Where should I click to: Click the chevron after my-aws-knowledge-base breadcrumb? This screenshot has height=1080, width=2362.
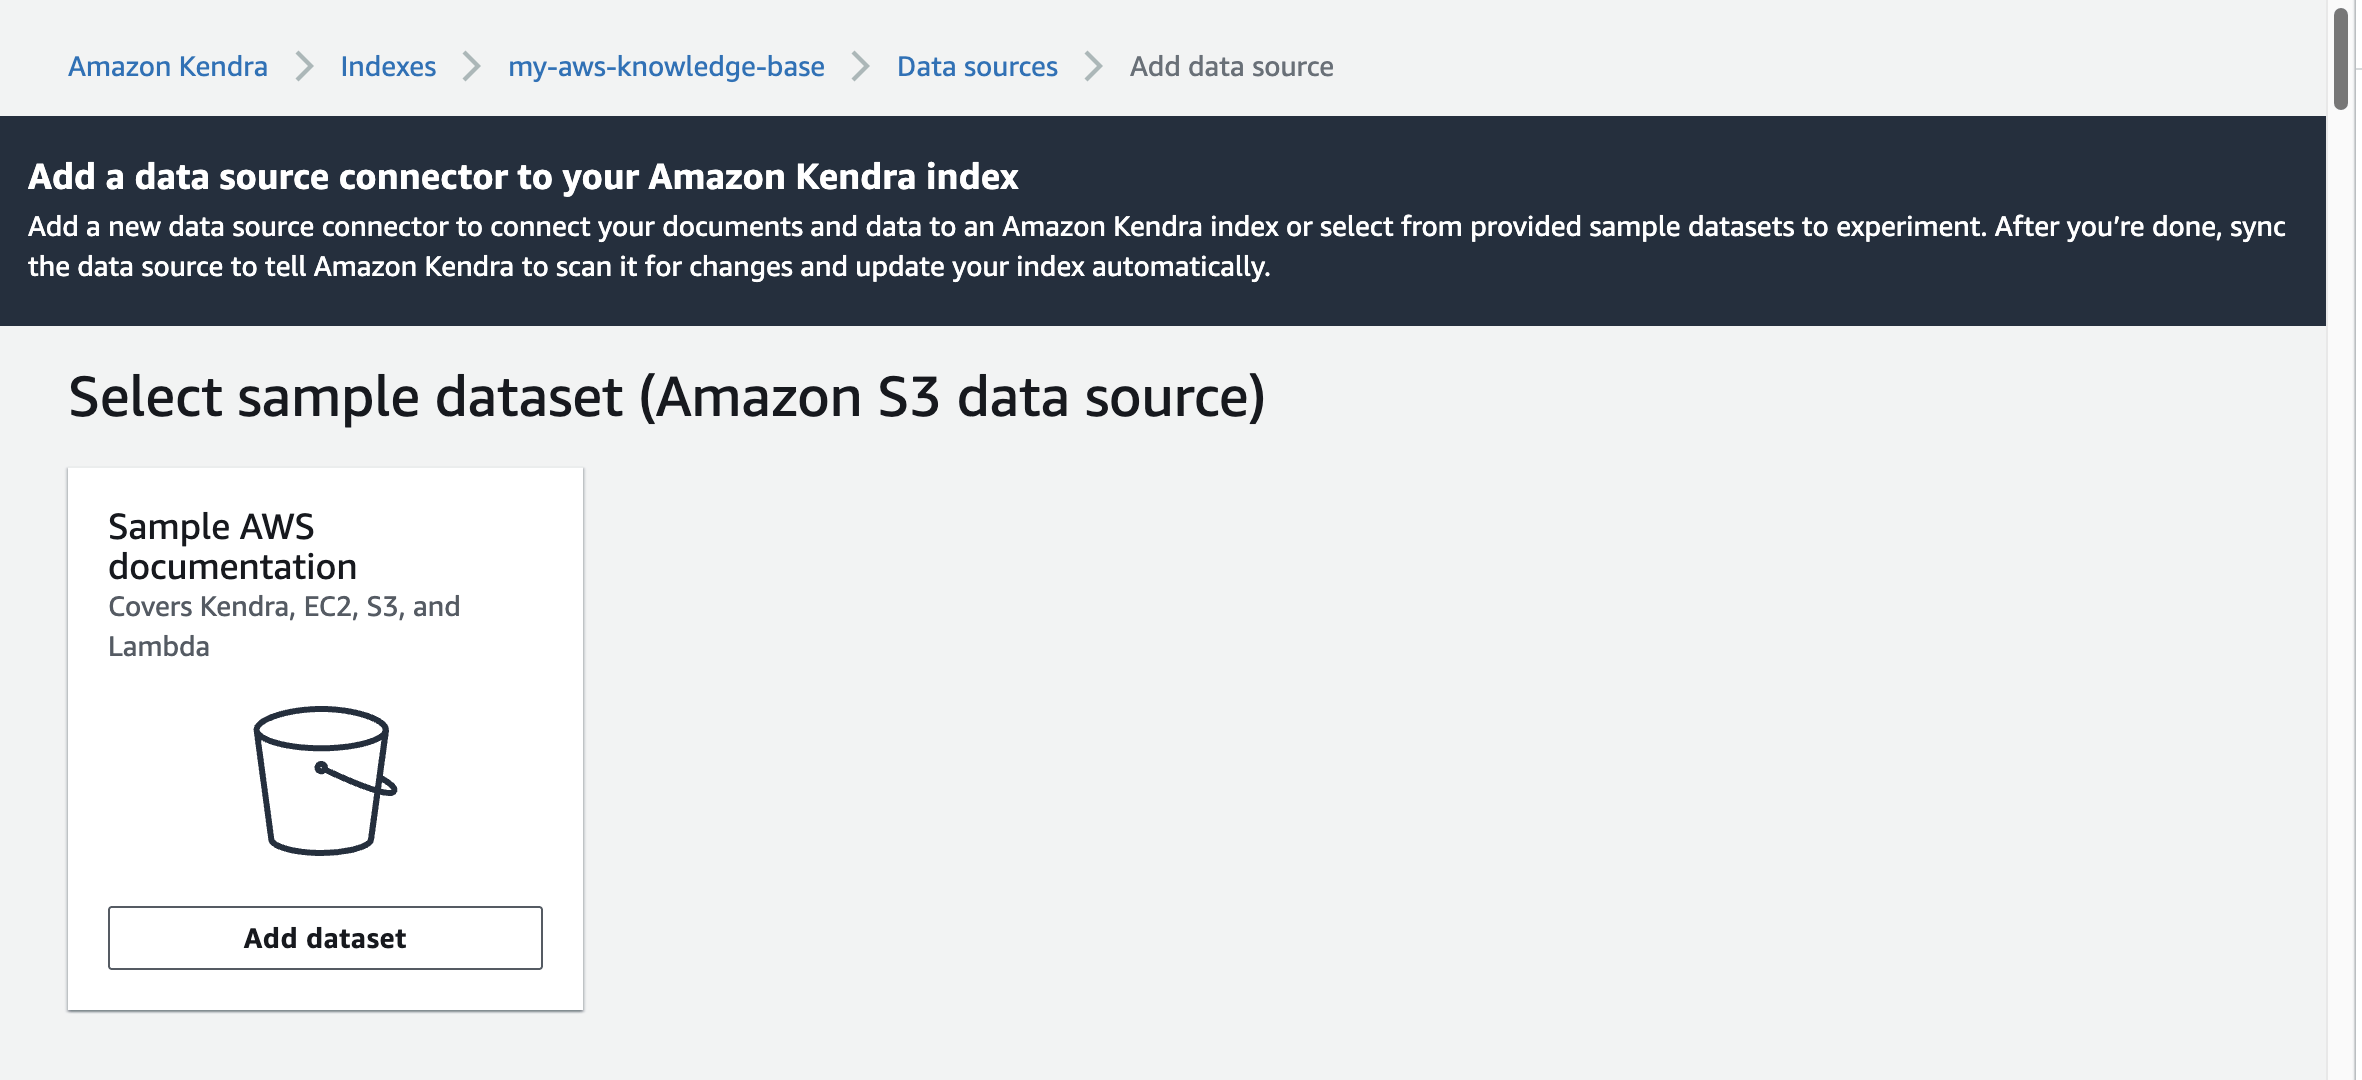860,67
